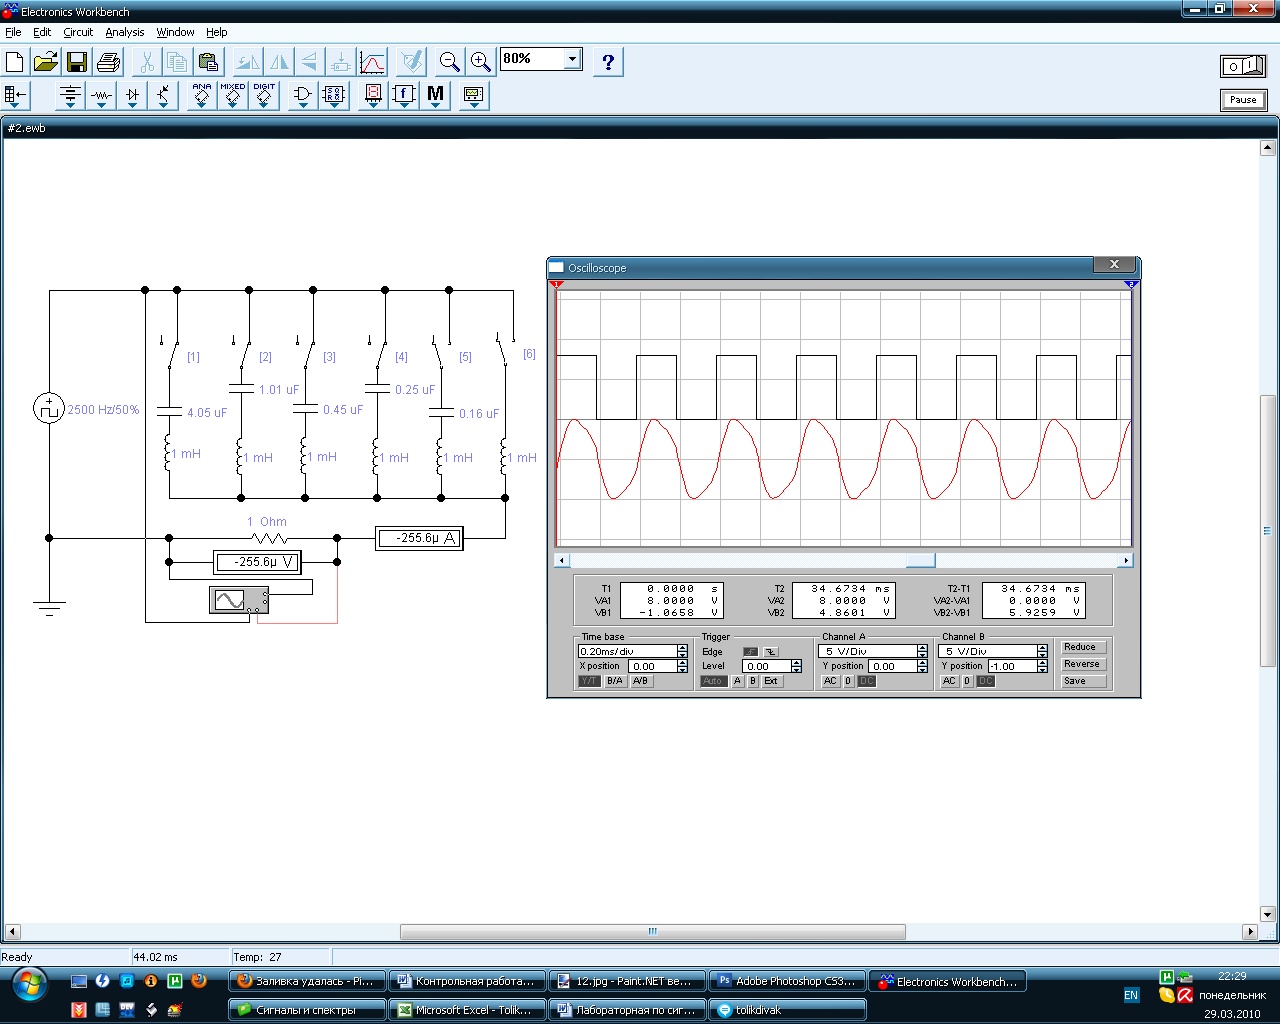Open the Sources parts bin
1280x1024 pixels.
coord(70,96)
